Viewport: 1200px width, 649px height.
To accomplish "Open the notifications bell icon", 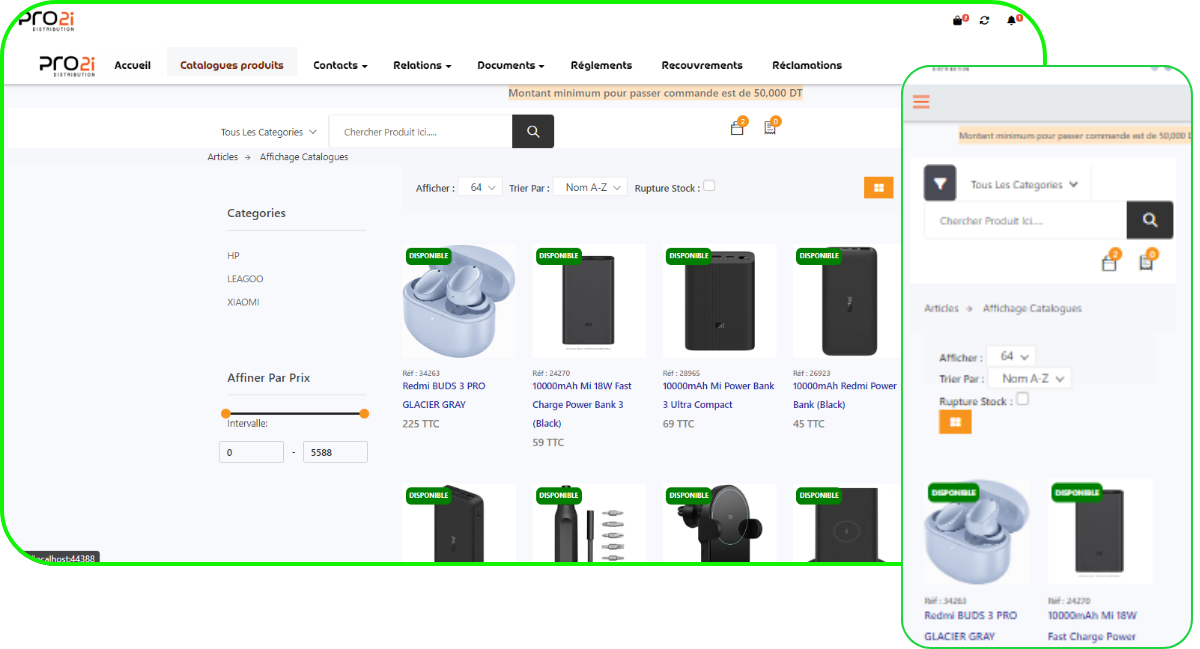I will tap(1011, 18).
